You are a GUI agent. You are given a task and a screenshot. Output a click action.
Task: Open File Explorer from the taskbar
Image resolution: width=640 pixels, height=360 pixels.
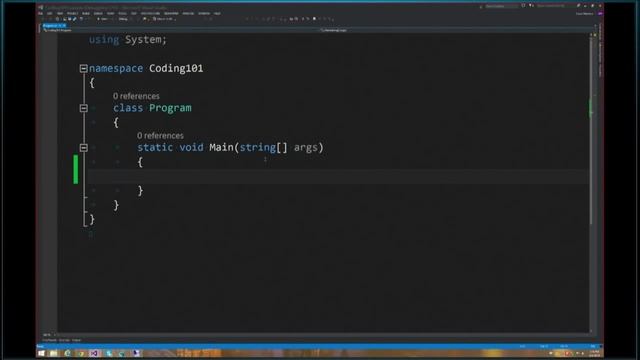pos(53,353)
